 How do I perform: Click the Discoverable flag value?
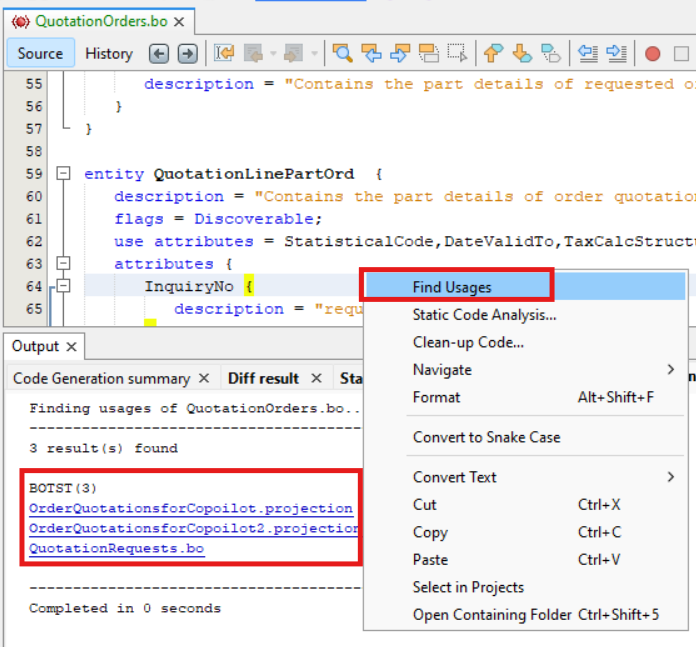(253, 219)
